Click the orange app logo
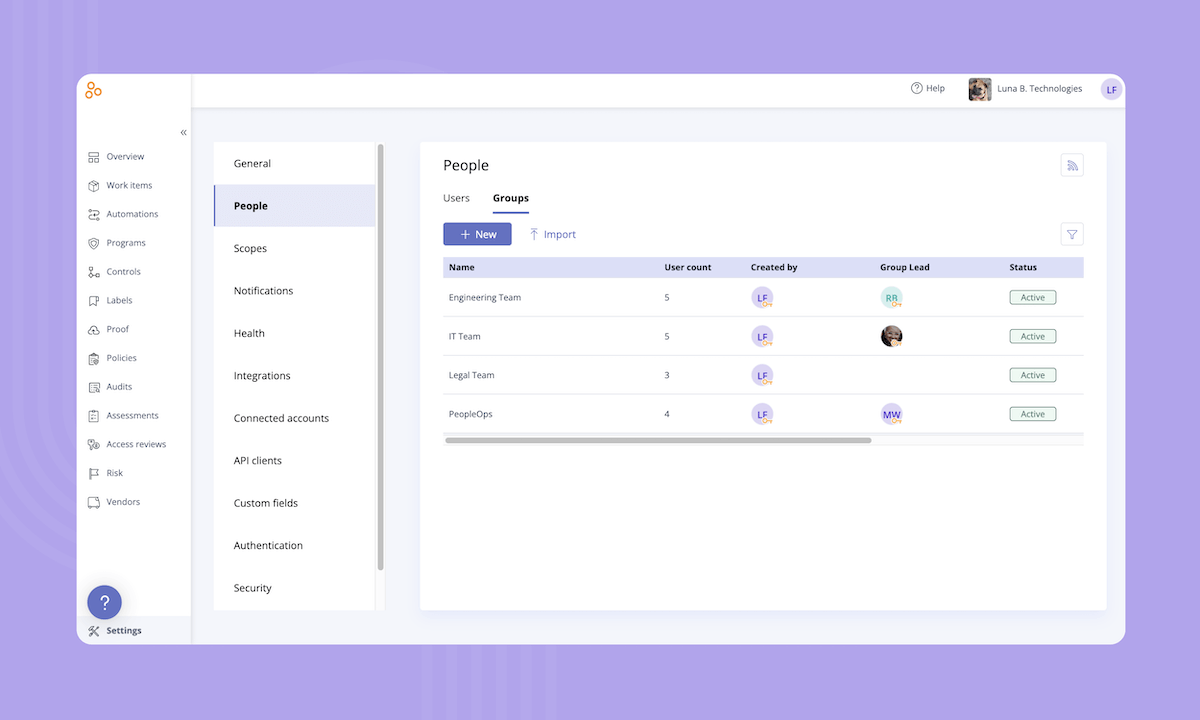This screenshot has width=1200, height=720. [x=93, y=90]
